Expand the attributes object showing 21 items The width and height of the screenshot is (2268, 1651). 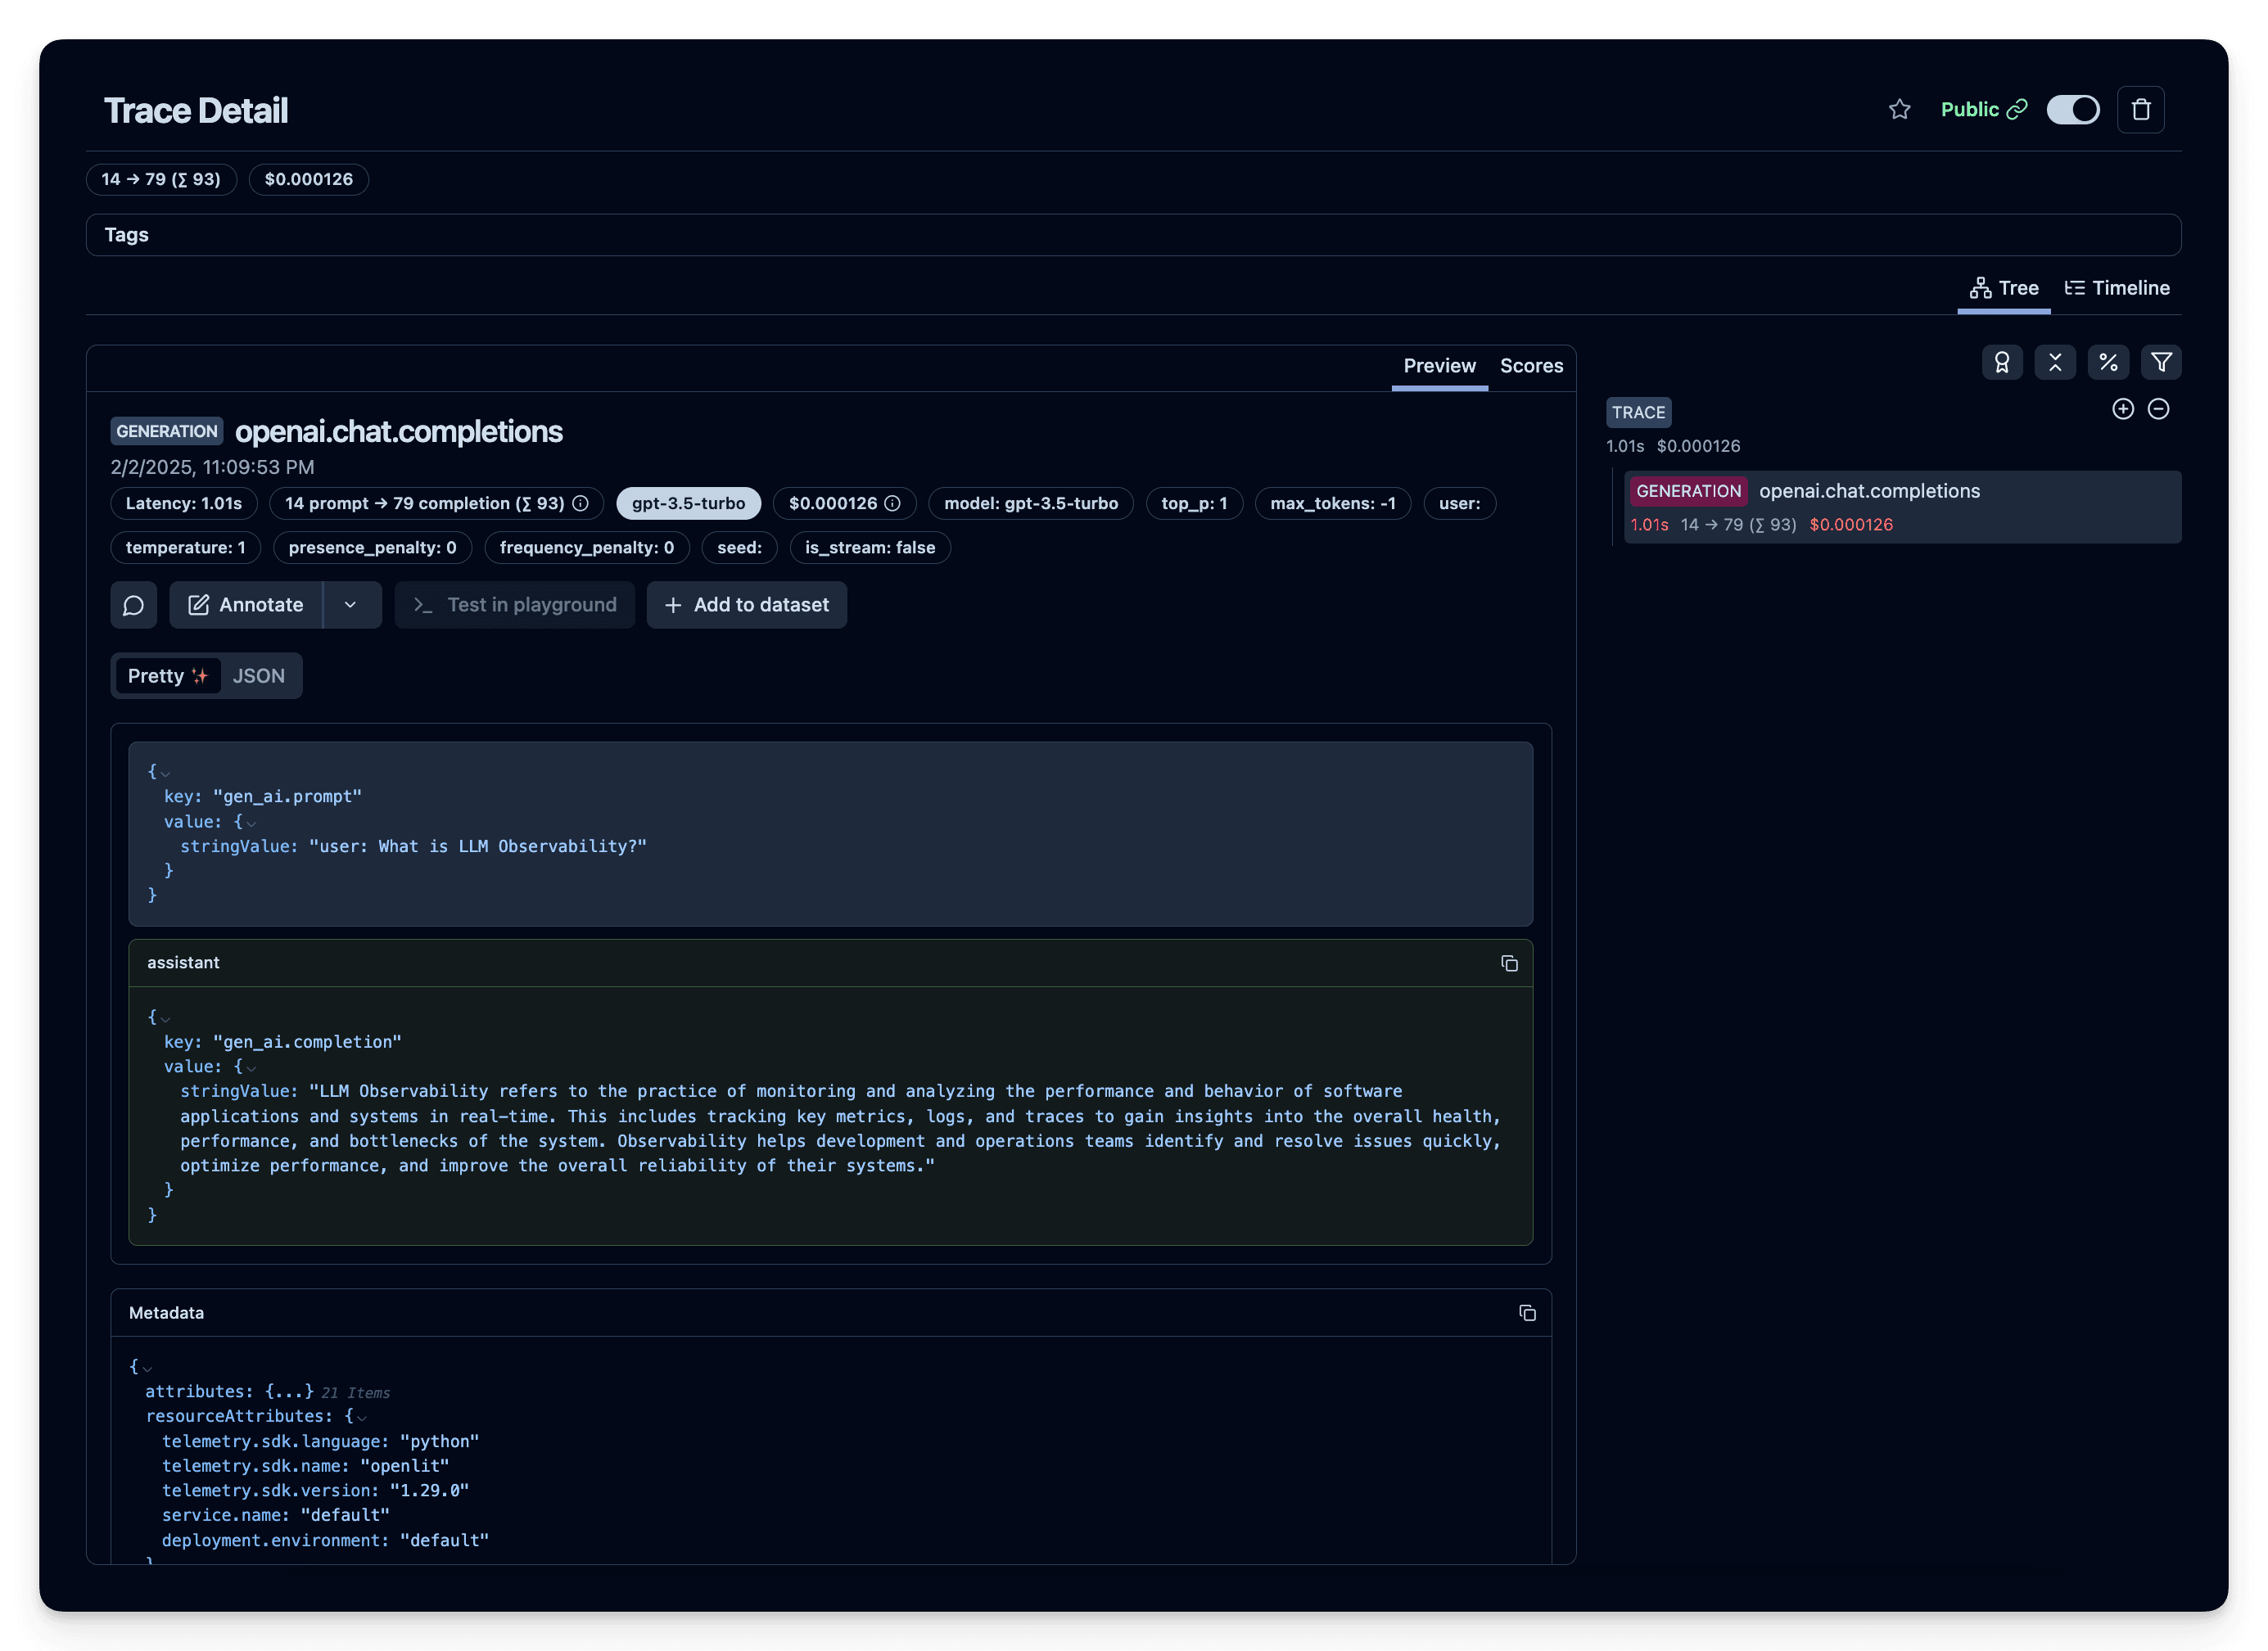(289, 1391)
